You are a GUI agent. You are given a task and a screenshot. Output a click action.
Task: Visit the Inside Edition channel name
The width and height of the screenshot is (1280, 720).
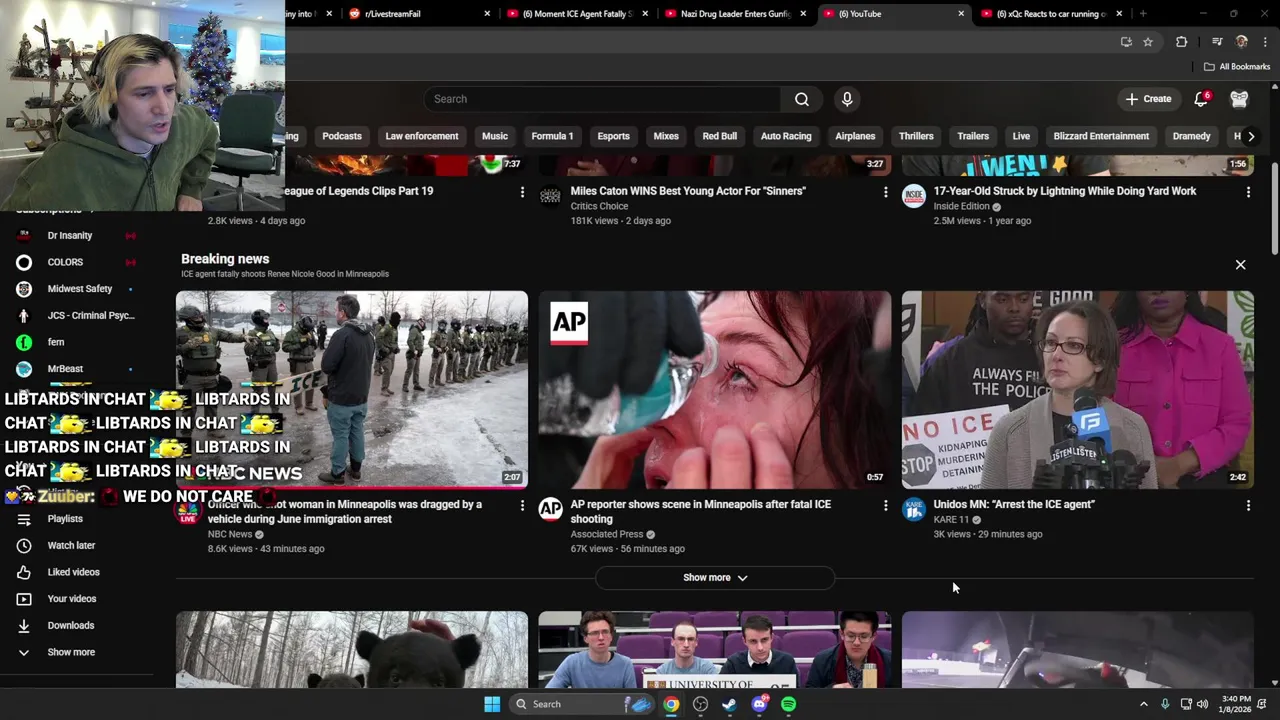tap(961, 206)
